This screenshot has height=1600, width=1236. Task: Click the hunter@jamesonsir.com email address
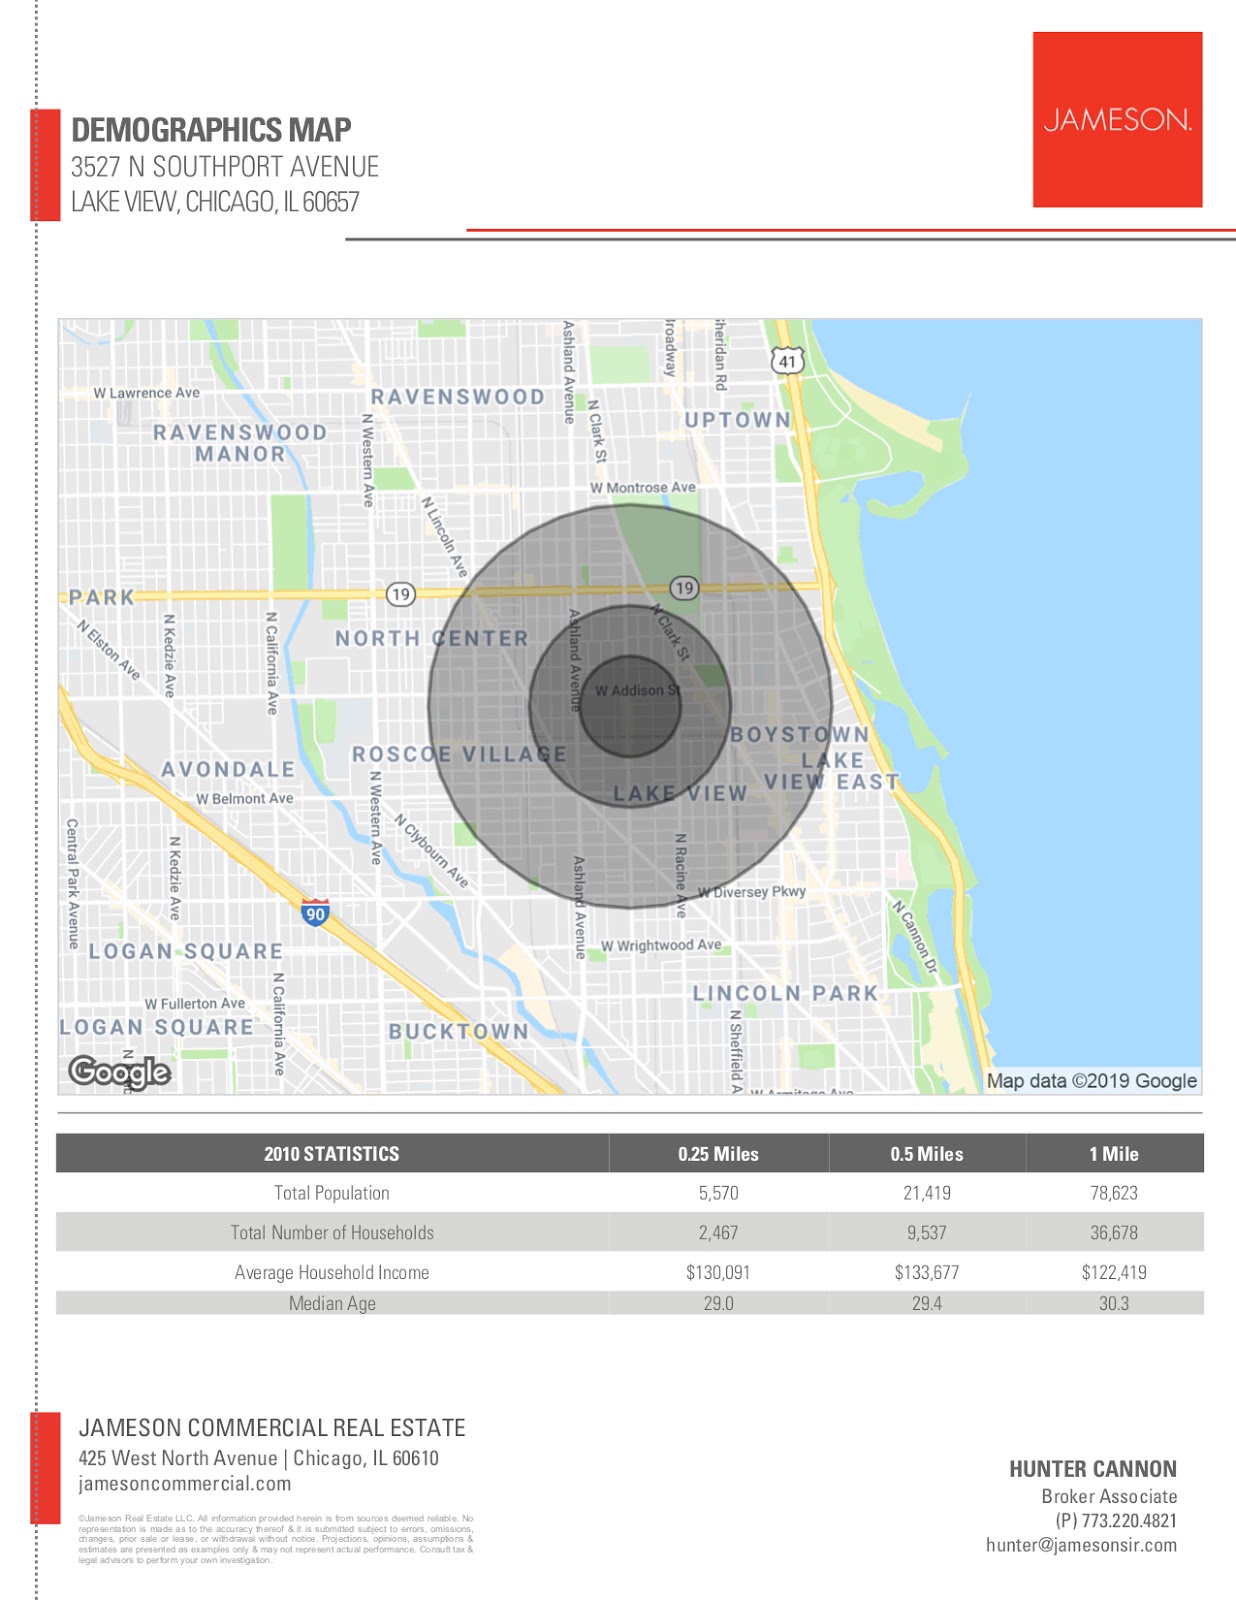[1081, 1545]
